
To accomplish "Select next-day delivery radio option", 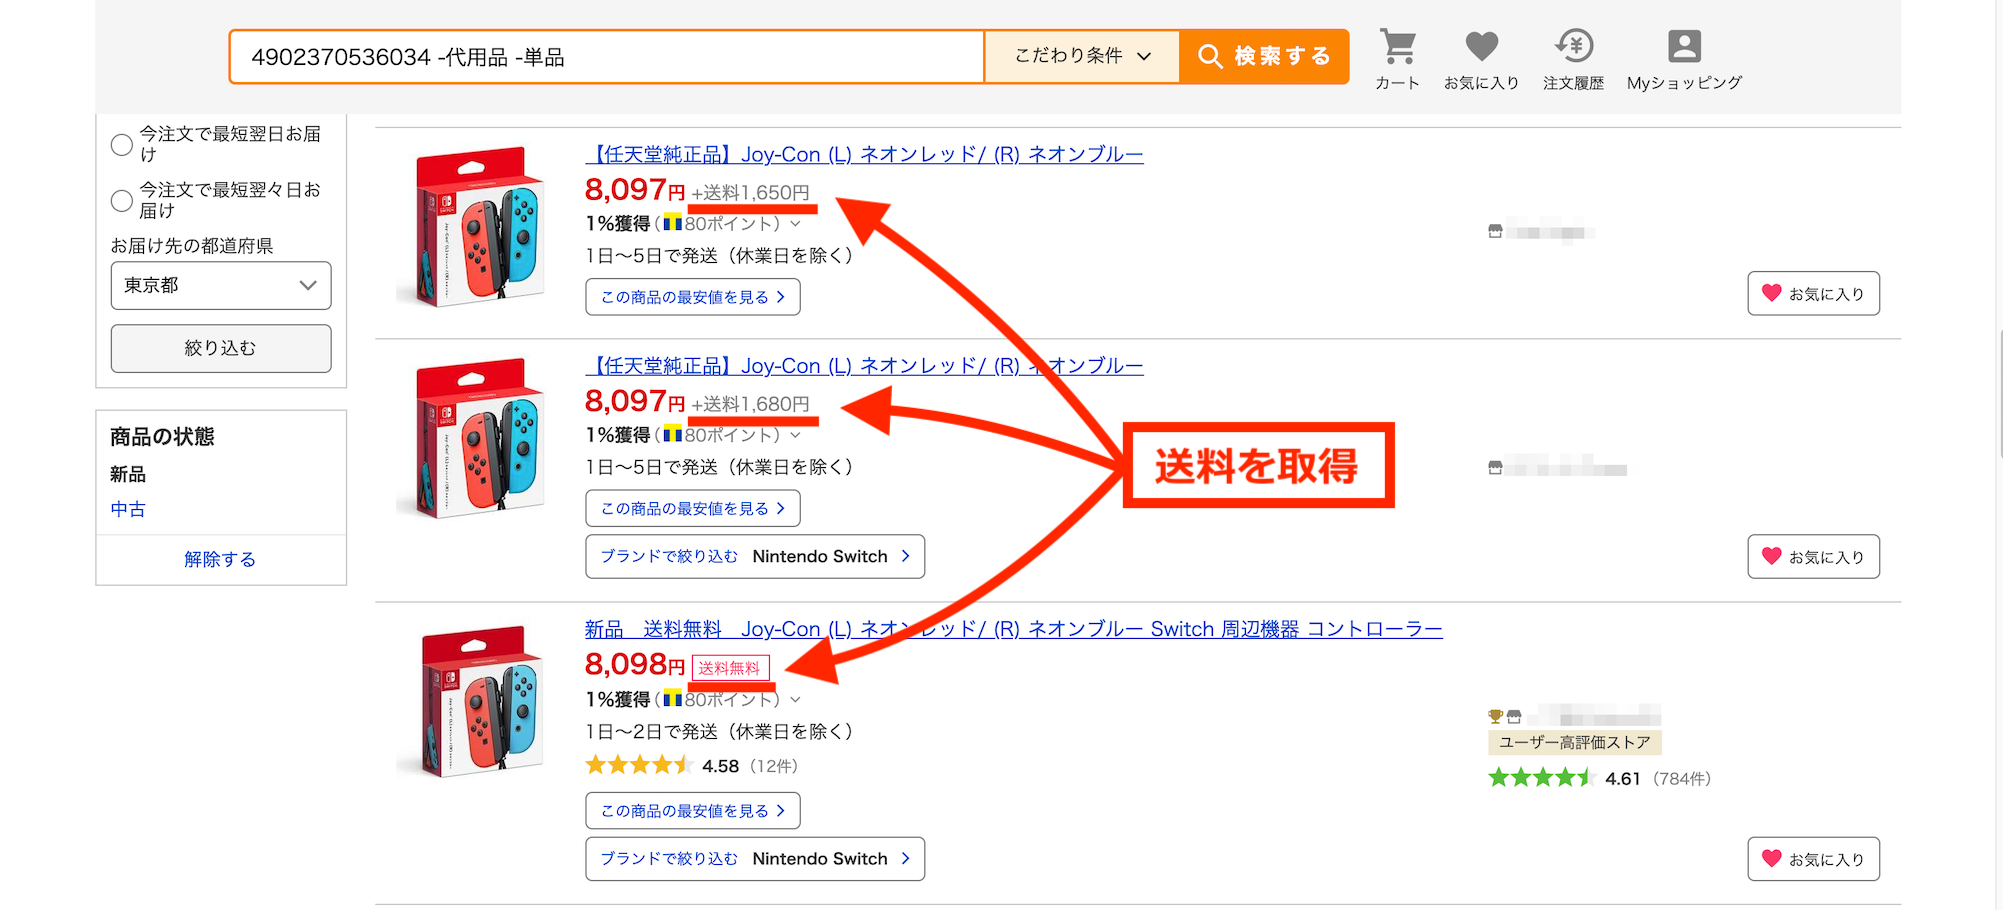I will coord(122,145).
